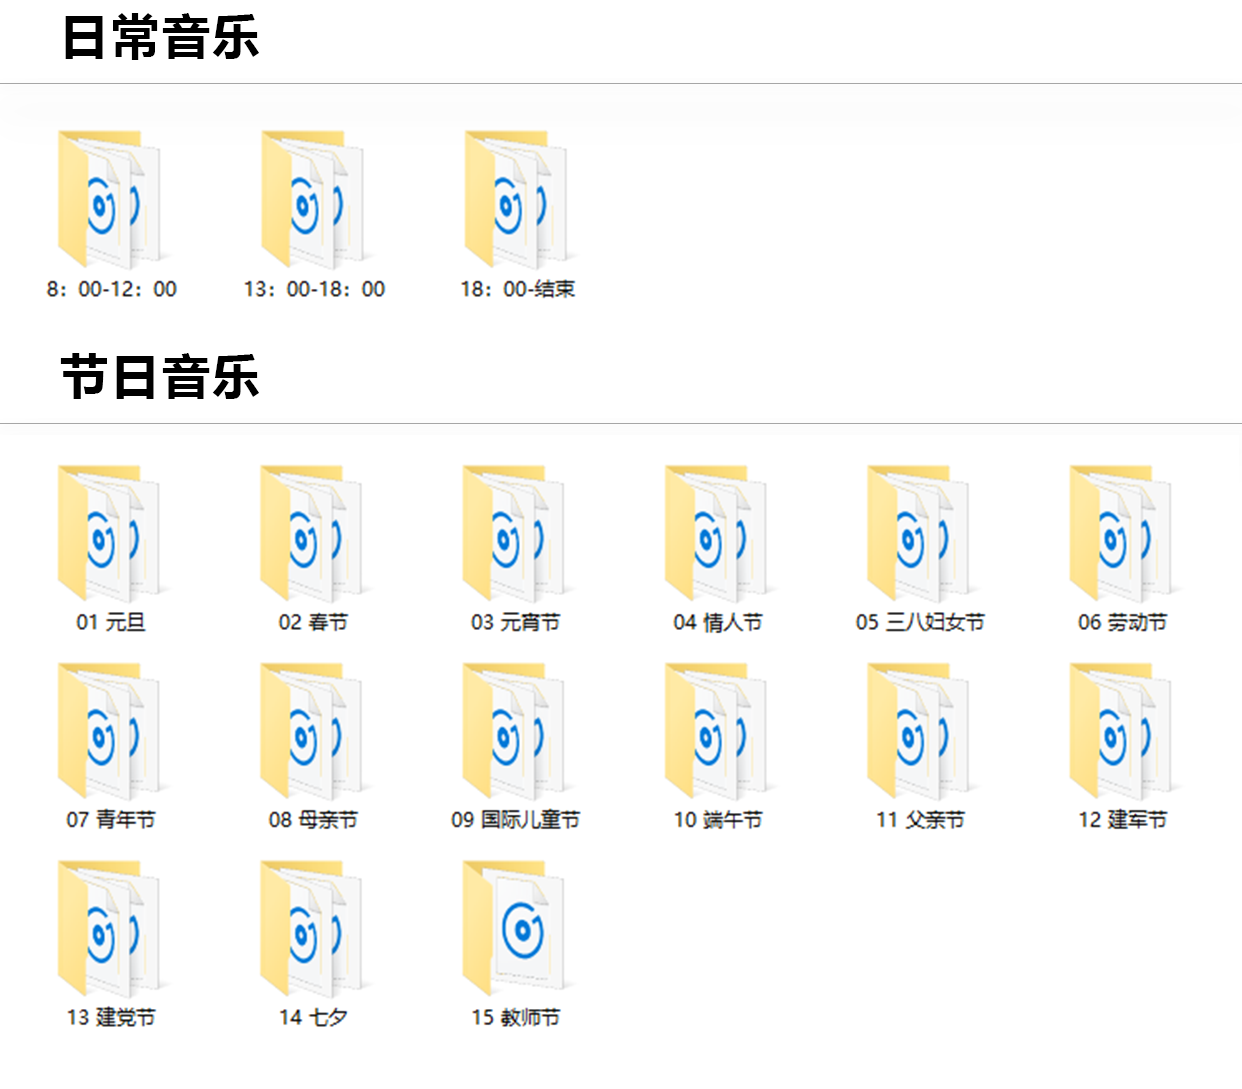Select the 13:00-18:00 folder icon
Viewport: 1242px width, 1089px height.
point(313,201)
